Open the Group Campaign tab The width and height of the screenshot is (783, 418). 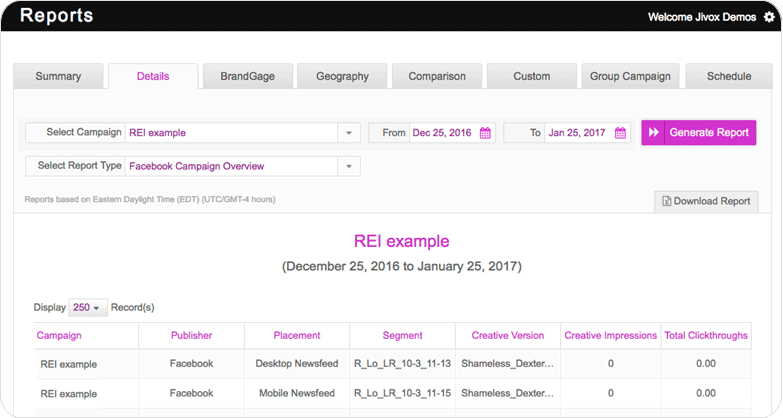click(x=631, y=77)
